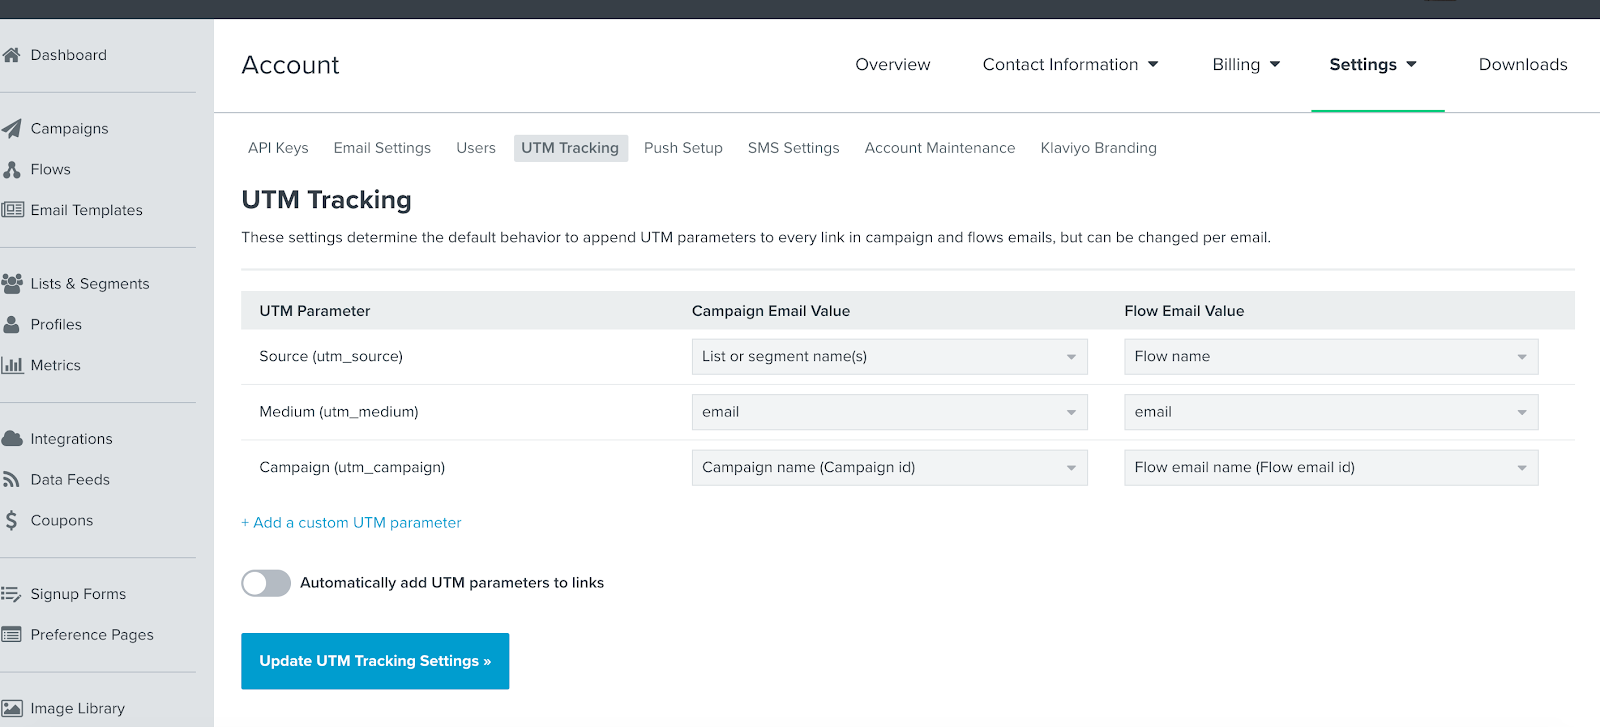Click the Flows icon in sidebar
This screenshot has height=727, width=1600.
click(x=11, y=170)
